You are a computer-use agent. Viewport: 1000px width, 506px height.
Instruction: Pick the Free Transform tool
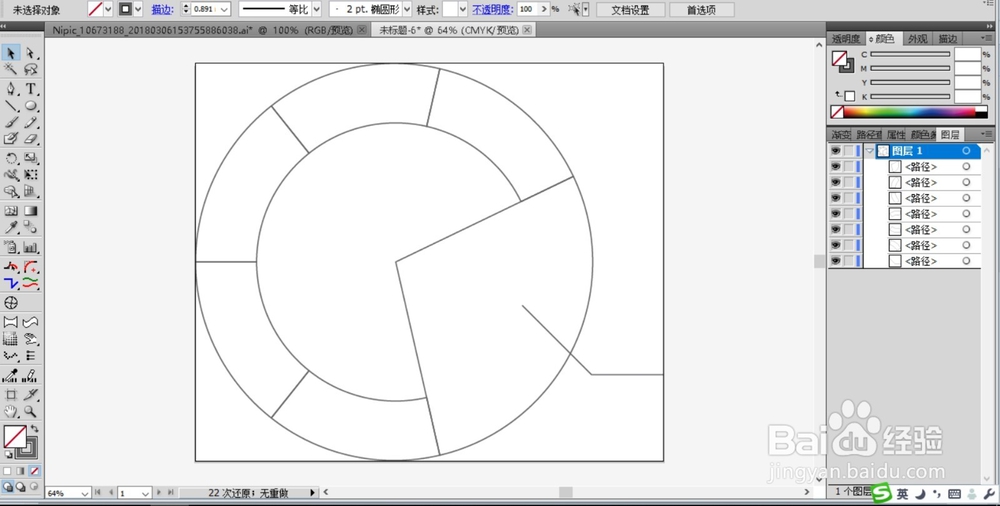point(30,174)
